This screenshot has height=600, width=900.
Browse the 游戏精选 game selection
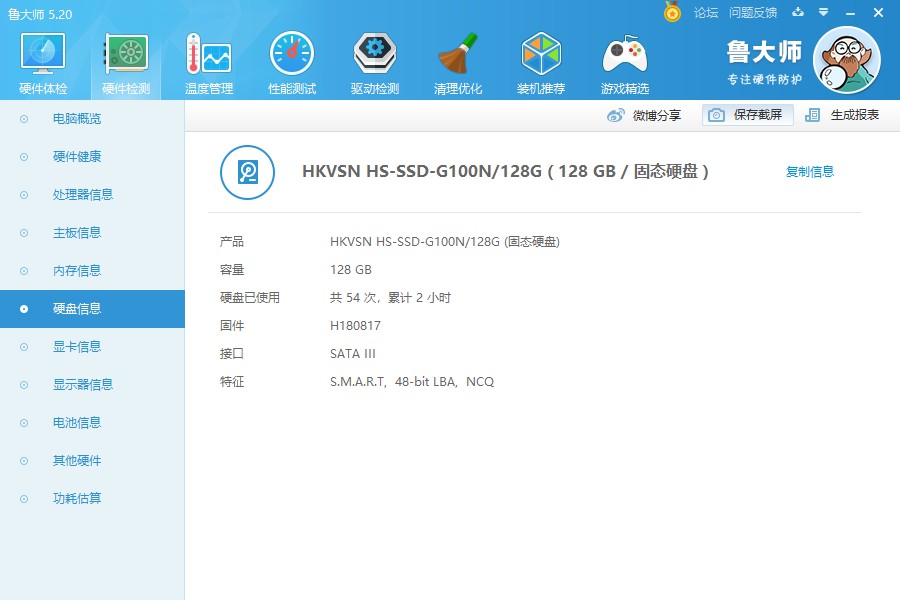click(623, 60)
